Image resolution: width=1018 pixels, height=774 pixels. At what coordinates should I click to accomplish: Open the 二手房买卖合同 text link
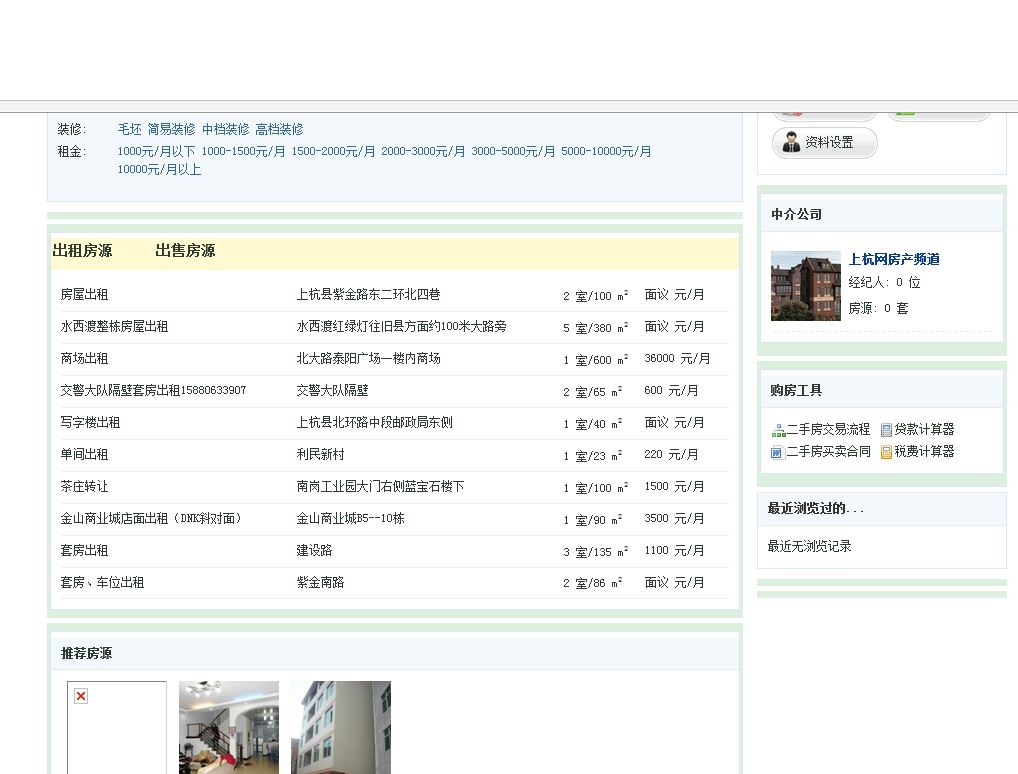pos(828,452)
